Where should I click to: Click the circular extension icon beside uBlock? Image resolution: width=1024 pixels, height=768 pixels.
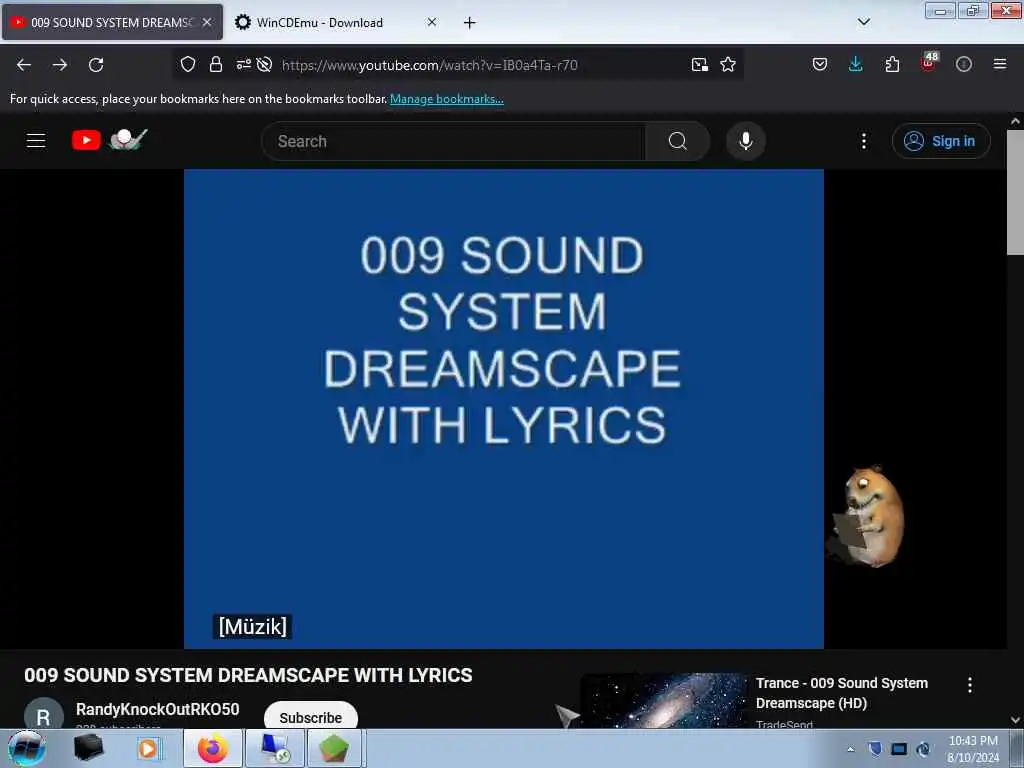964,64
